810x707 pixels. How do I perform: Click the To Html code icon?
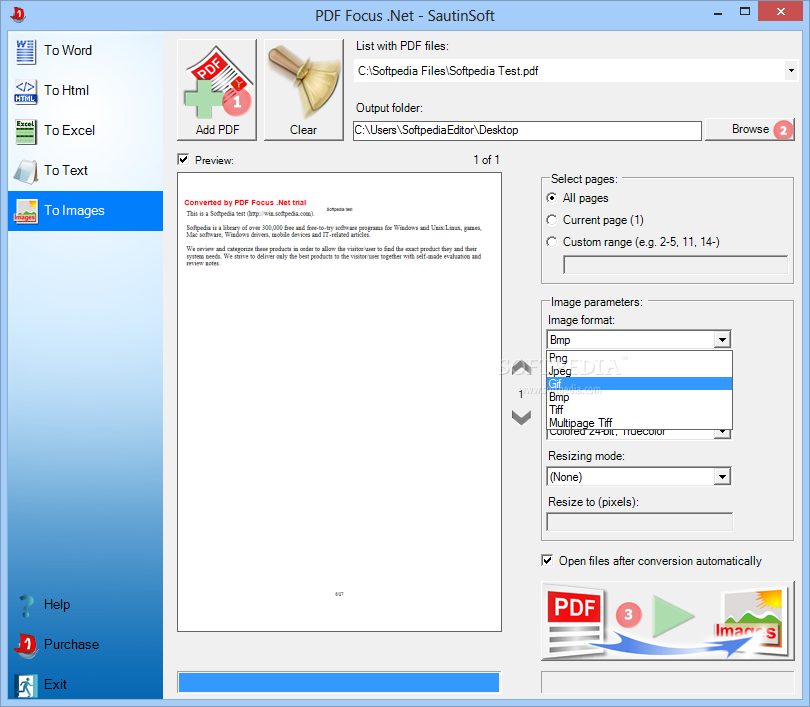tap(25, 91)
